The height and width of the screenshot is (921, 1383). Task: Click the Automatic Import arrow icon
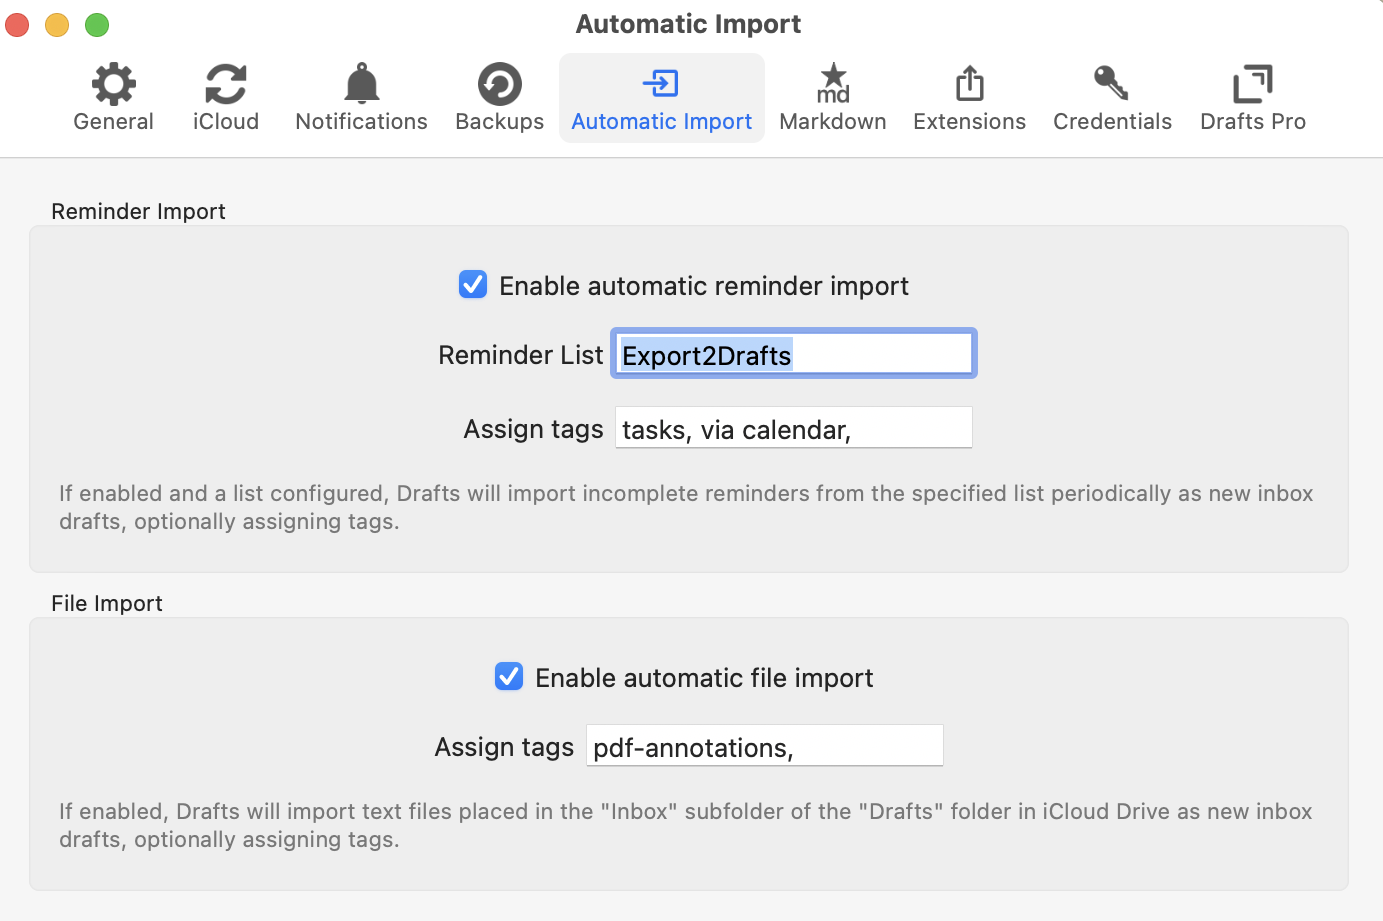[x=661, y=84]
